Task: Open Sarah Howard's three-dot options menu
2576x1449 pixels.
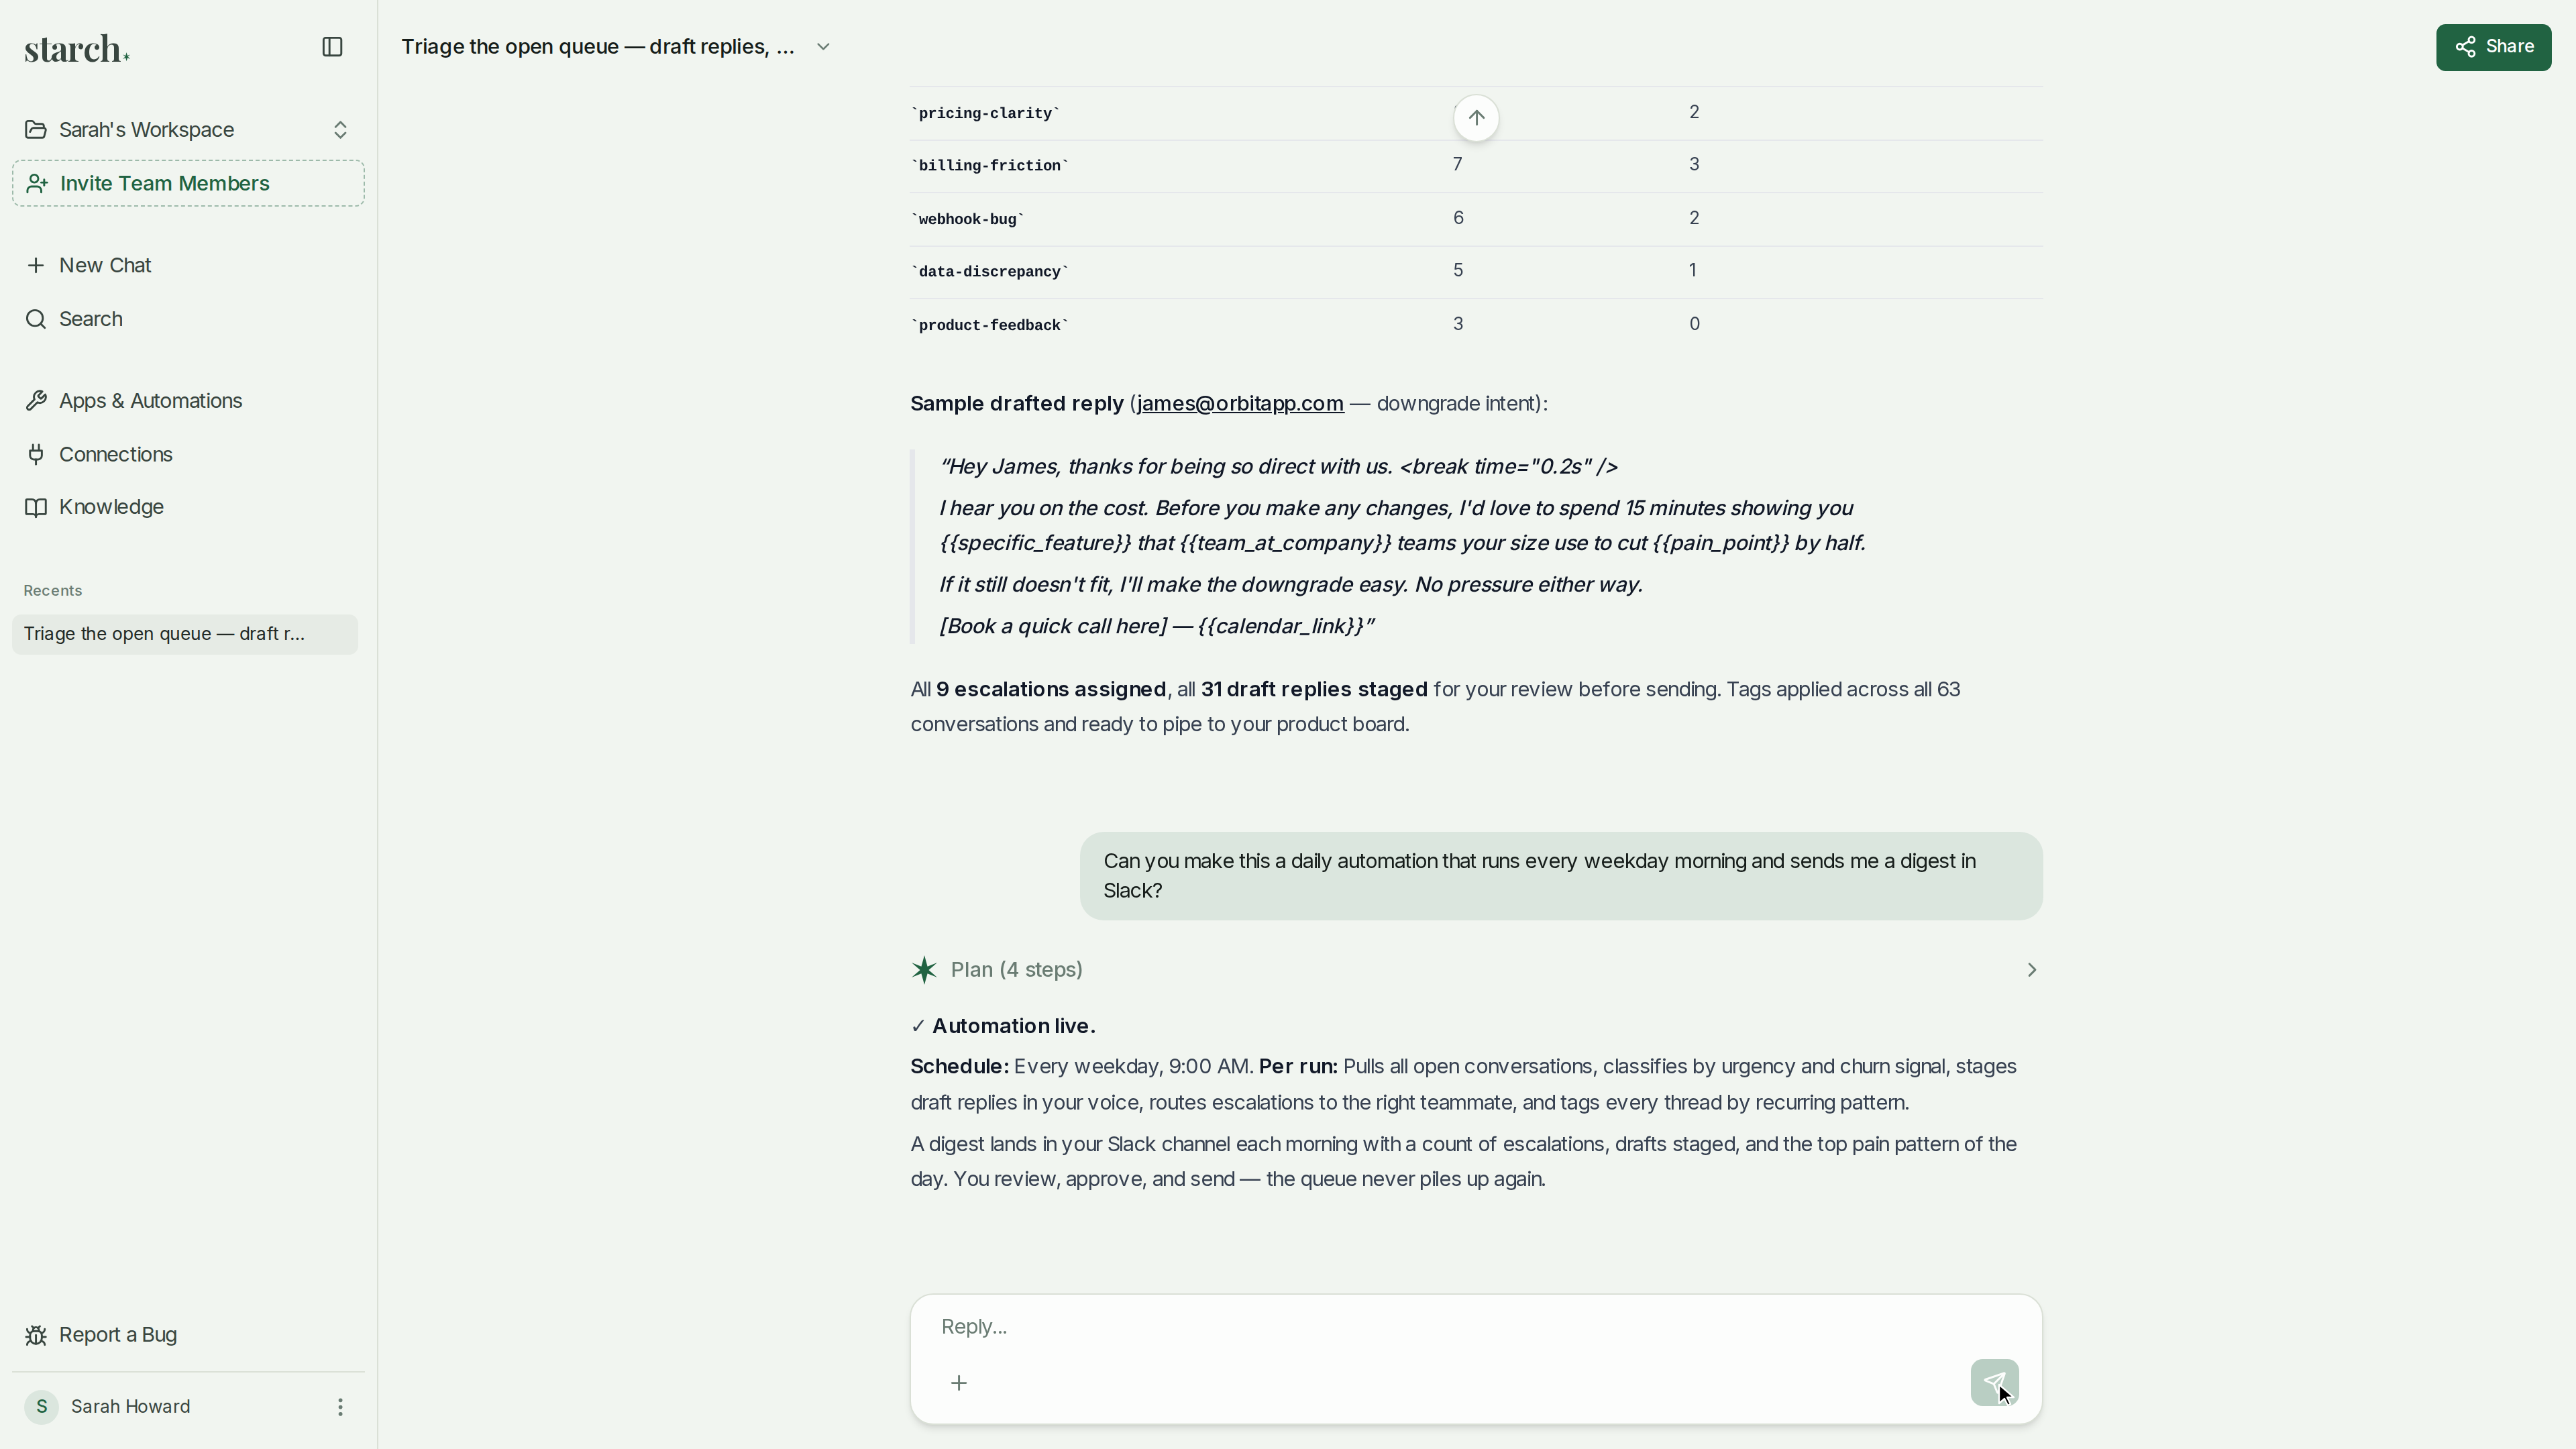Action: (340, 1406)
